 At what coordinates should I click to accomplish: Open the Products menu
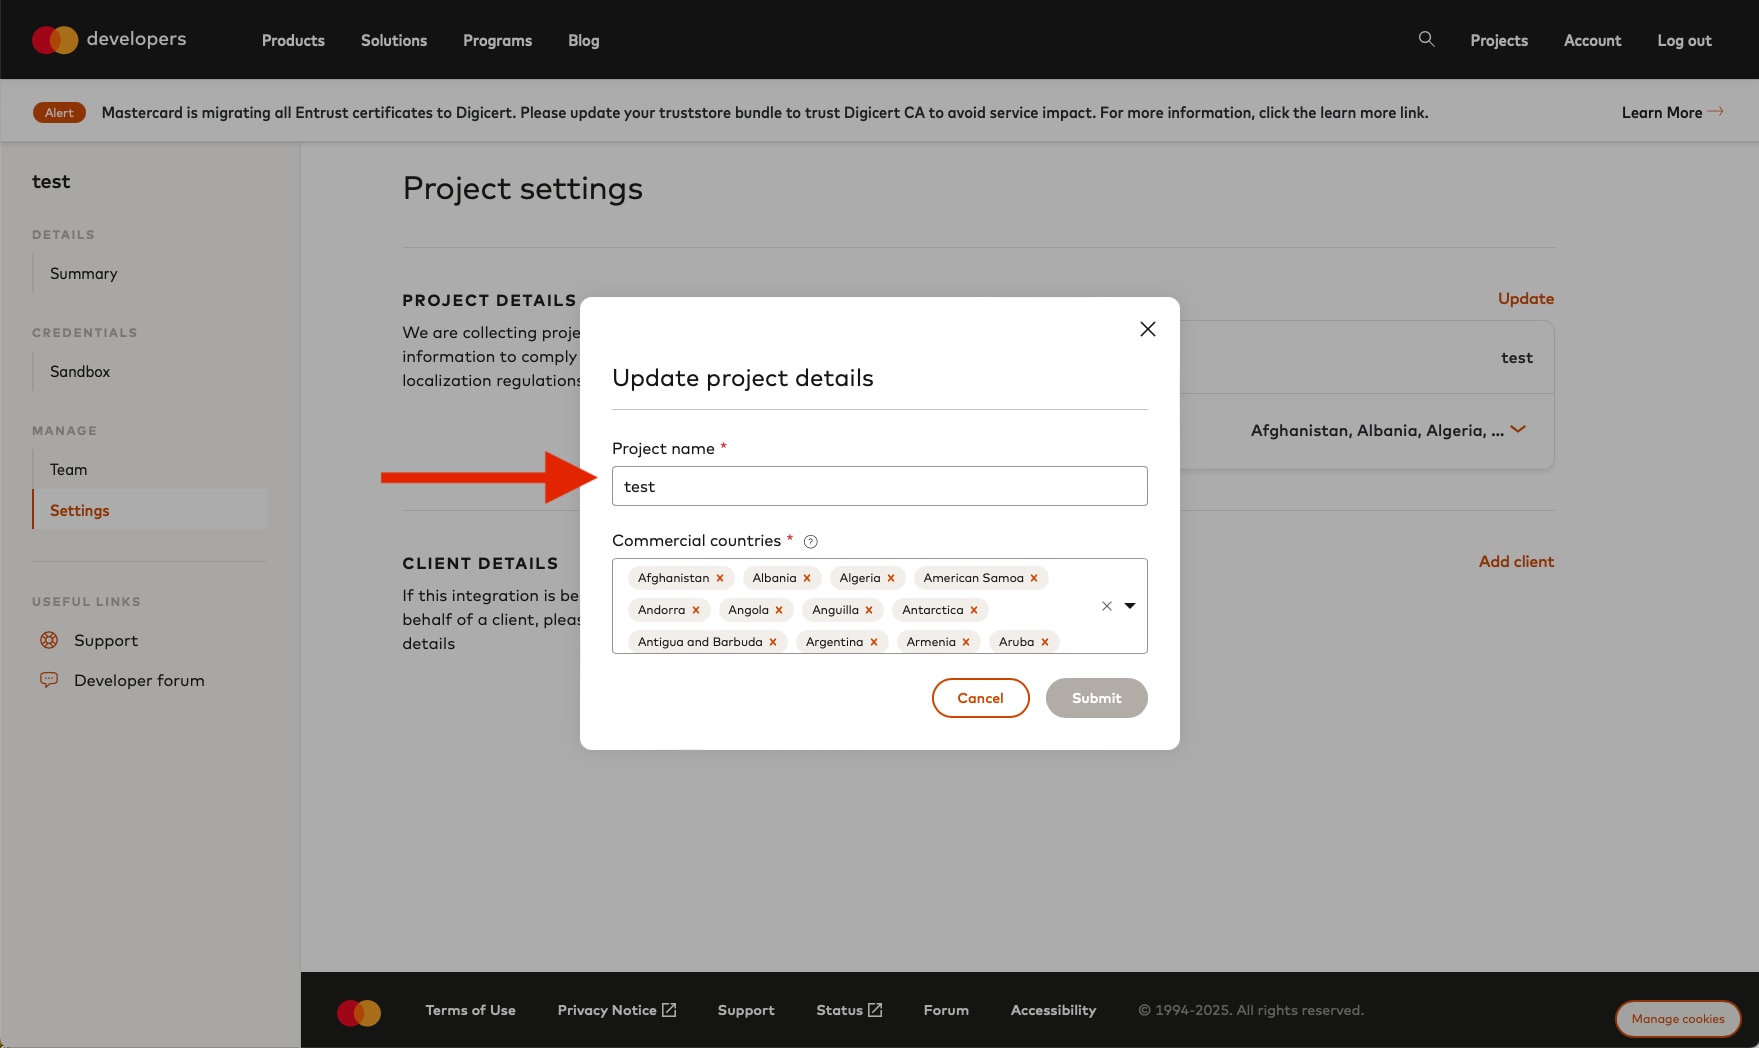pos(293,41)
